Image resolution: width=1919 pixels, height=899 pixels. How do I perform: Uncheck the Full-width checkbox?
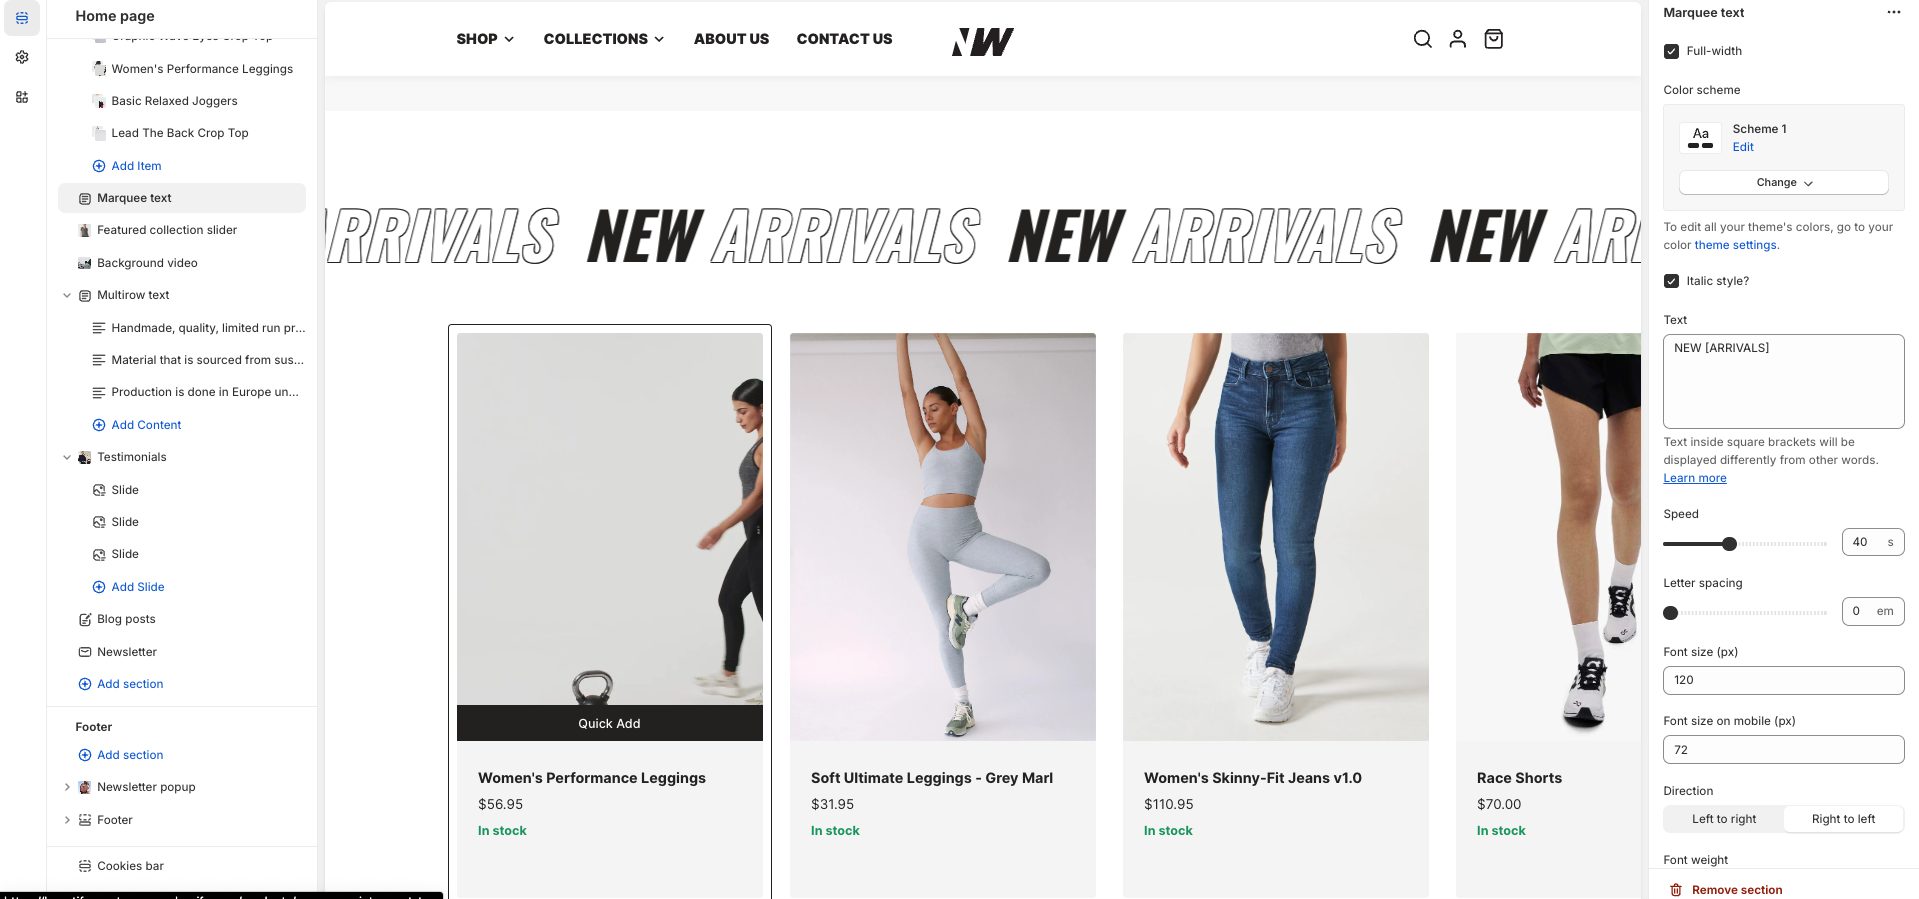1671,51
